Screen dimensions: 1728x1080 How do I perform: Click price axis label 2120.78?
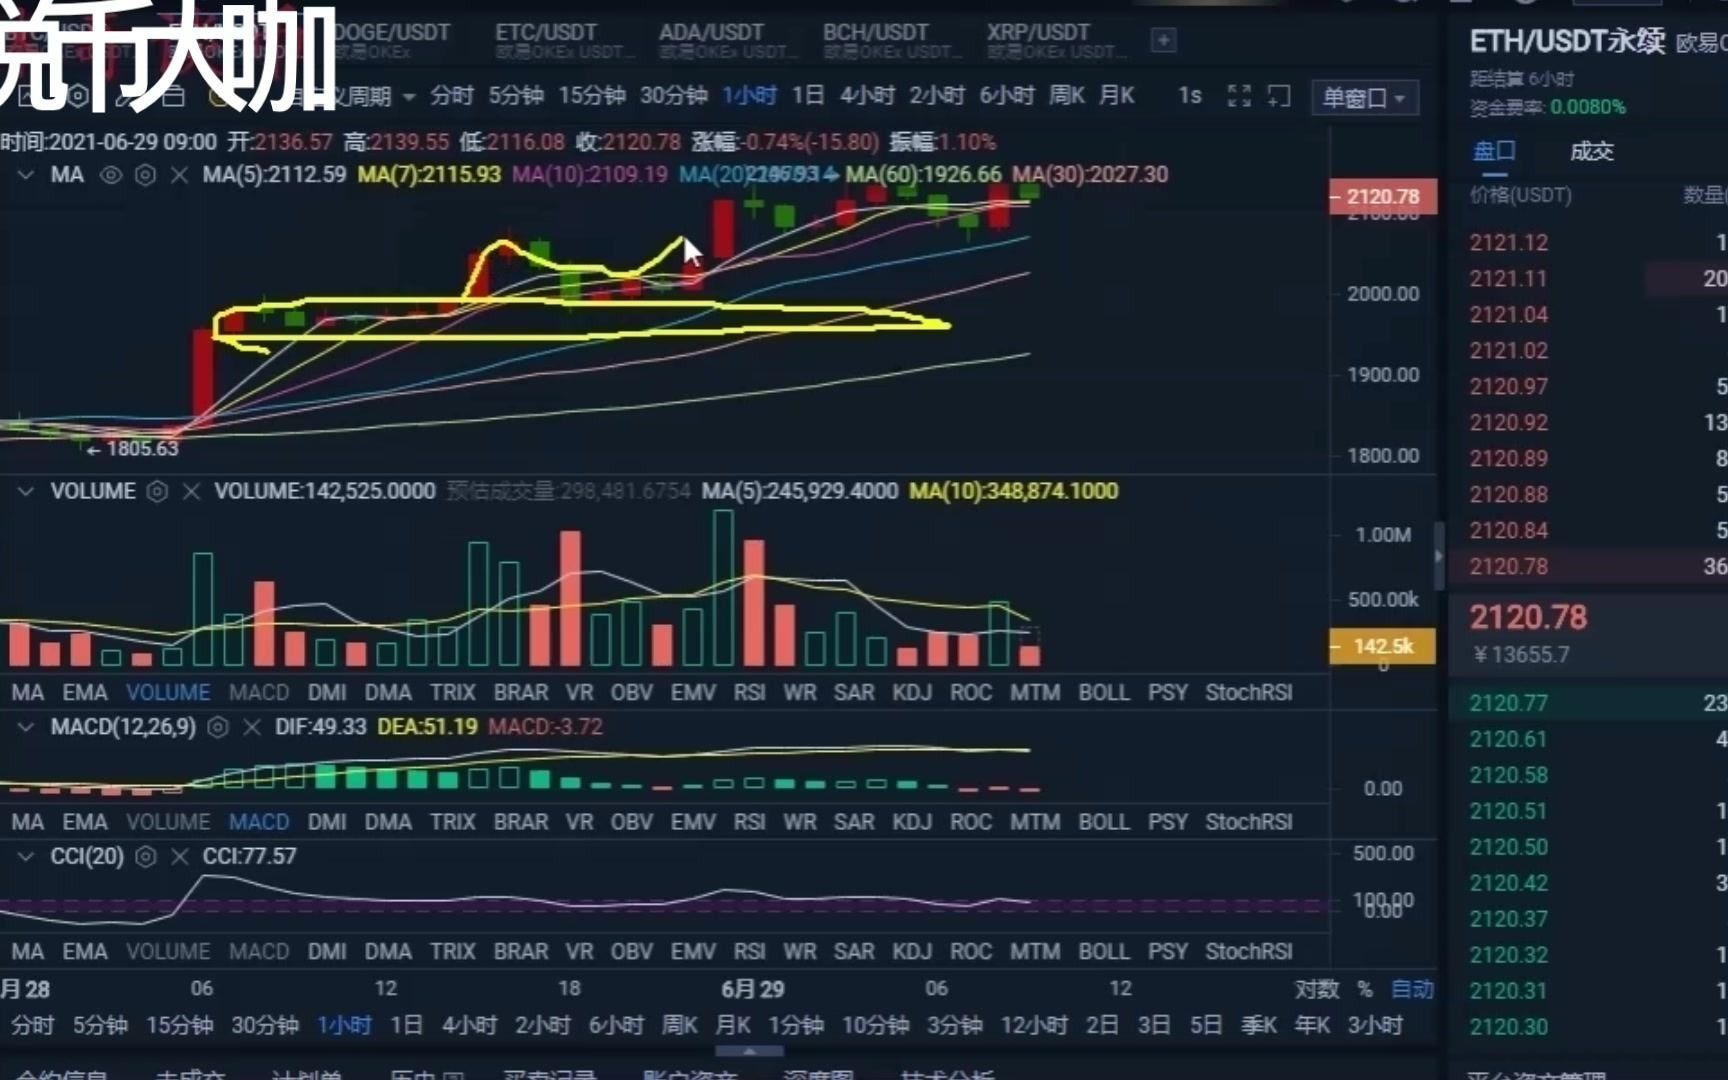(1383, 197)
